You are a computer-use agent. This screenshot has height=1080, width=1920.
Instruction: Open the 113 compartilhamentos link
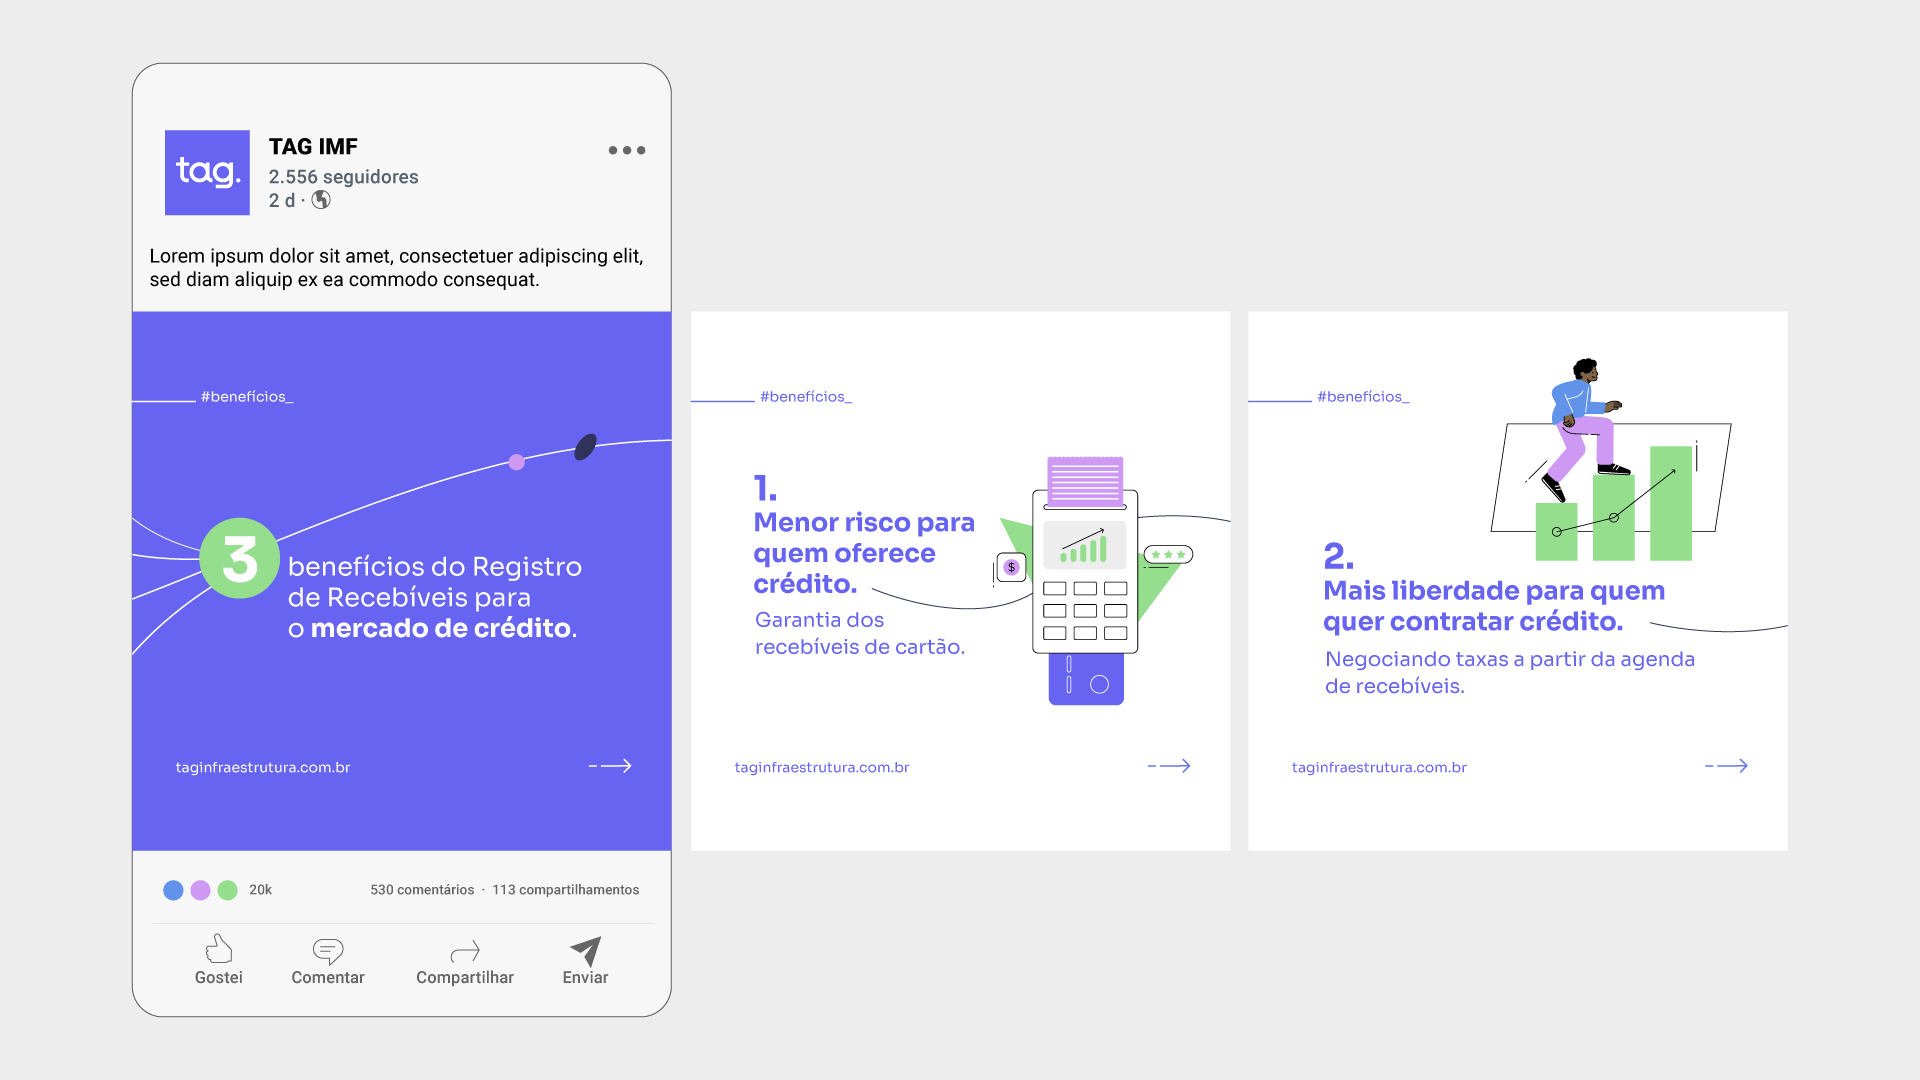565,890
